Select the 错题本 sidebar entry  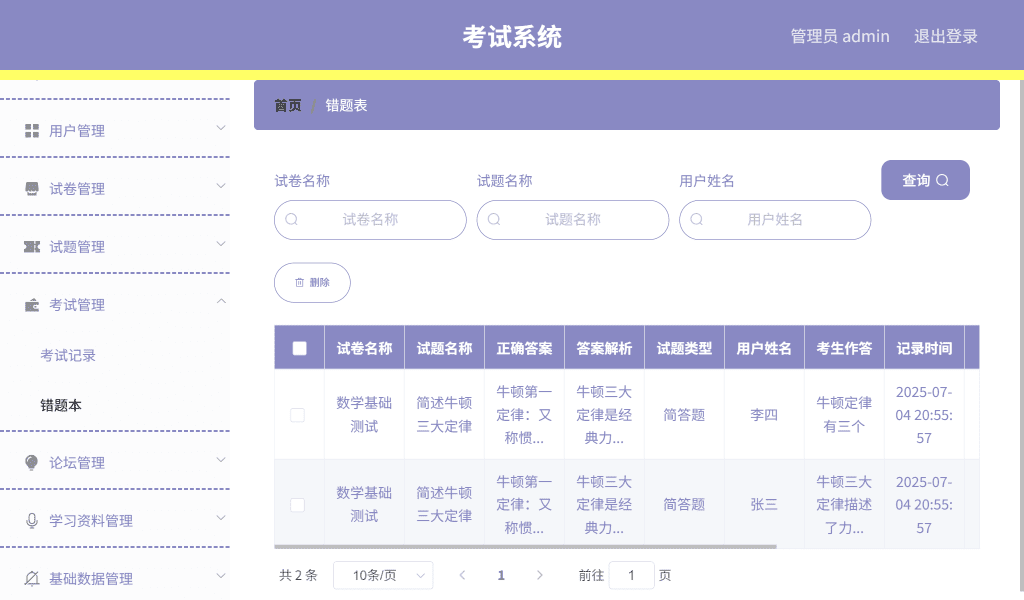tap(61, 406)
